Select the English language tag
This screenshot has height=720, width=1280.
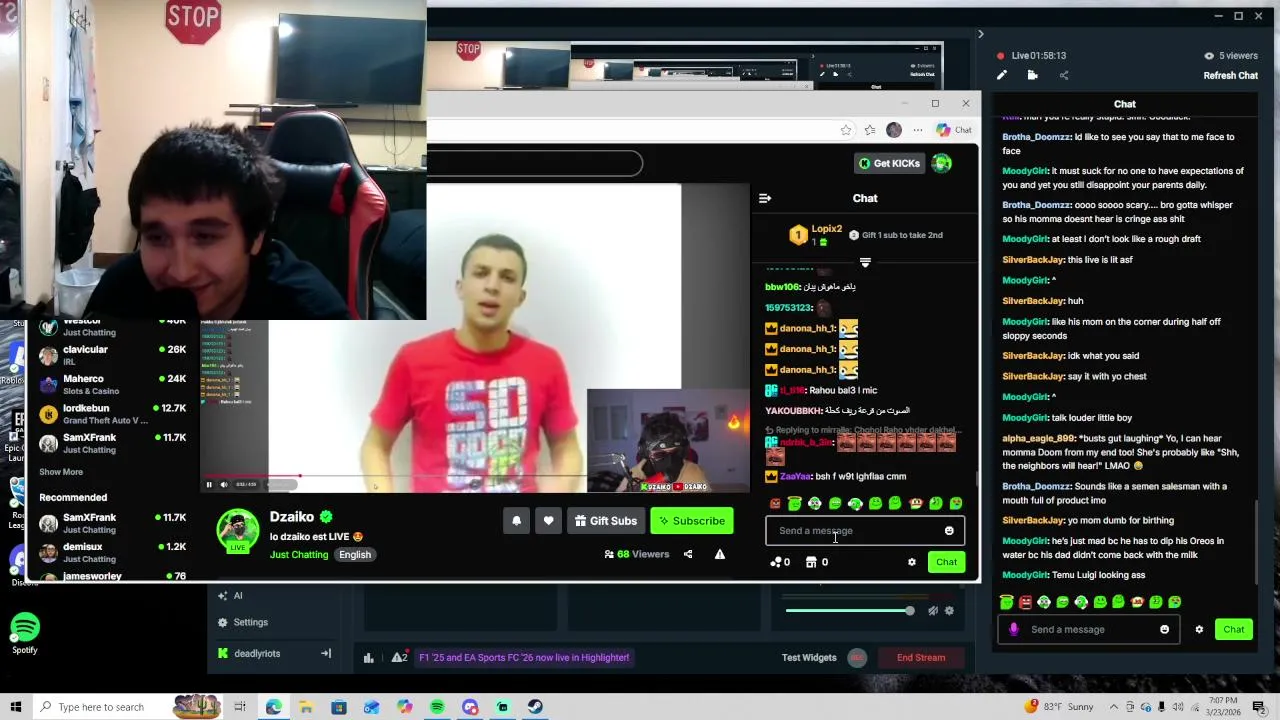coord(355,554)
